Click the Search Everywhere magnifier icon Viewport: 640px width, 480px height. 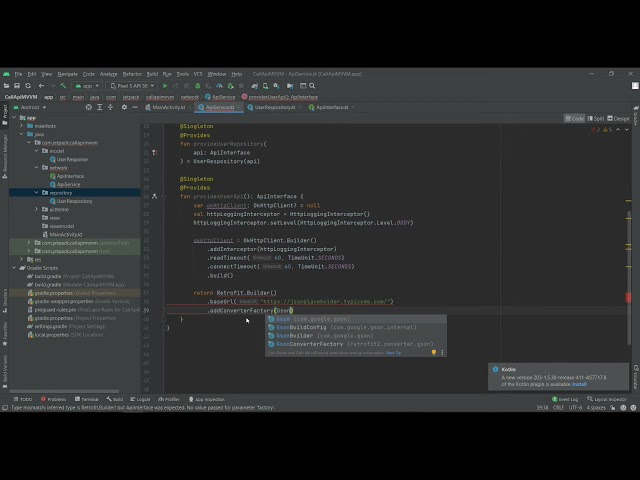312,86
